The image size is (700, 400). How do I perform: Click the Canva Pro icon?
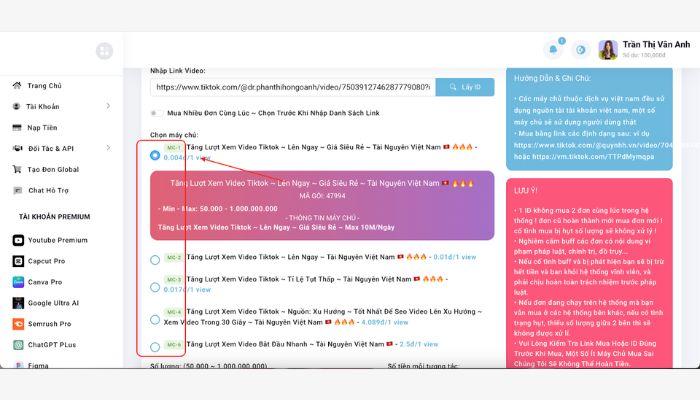coord(18,282)
